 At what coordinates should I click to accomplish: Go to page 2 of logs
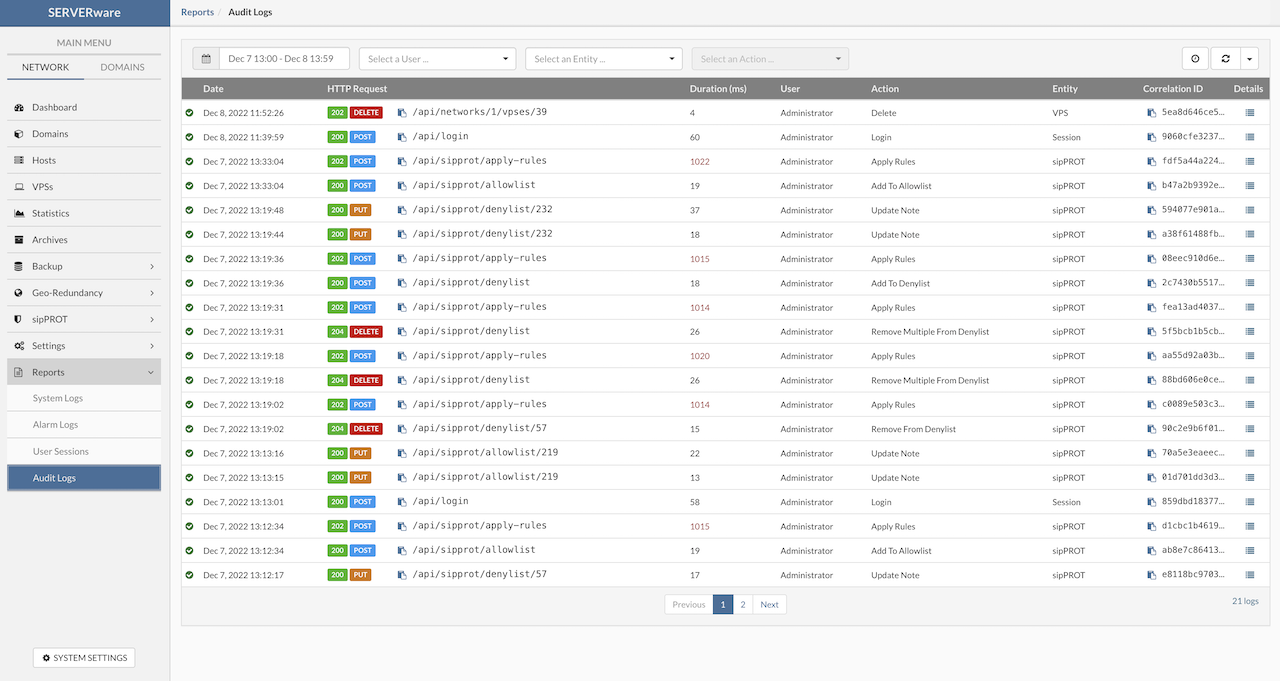[x=742, y=604]
